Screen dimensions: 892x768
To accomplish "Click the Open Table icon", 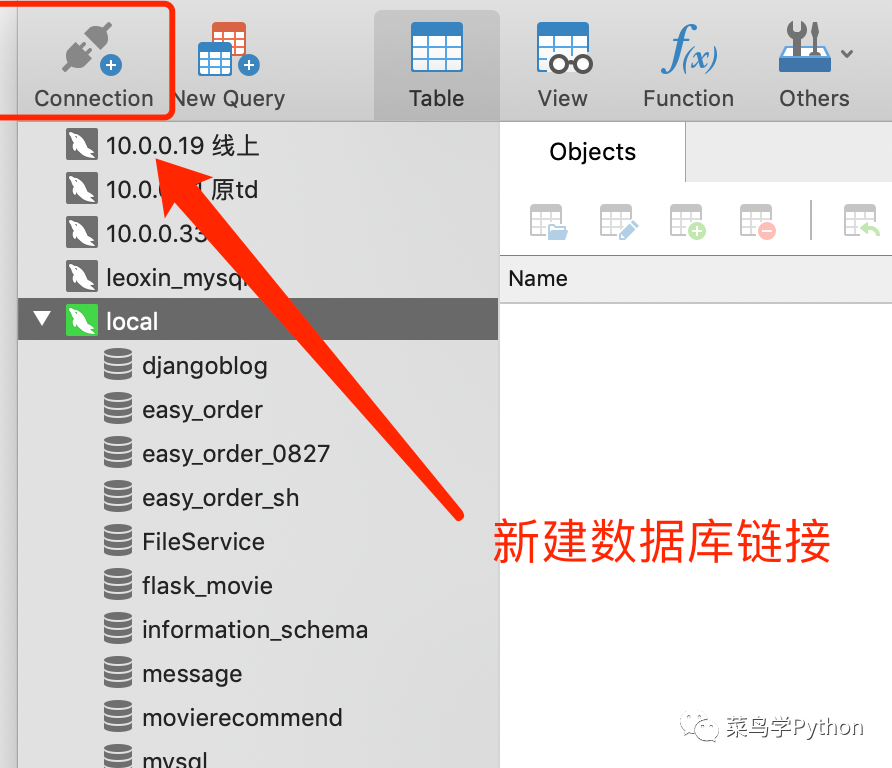I will tap(548, 221).
